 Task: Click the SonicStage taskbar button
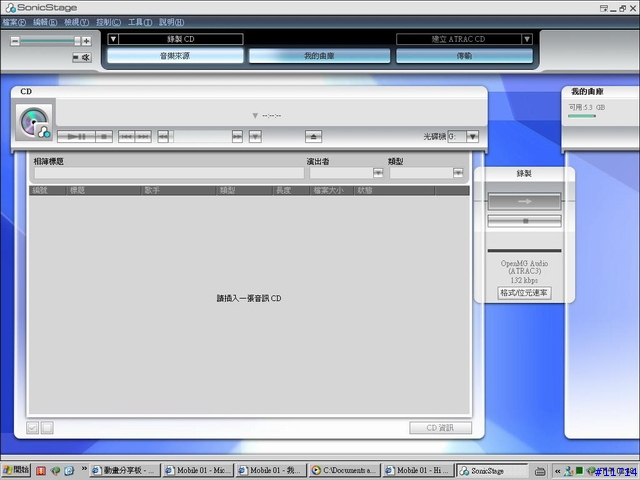[x=492, y=470]
